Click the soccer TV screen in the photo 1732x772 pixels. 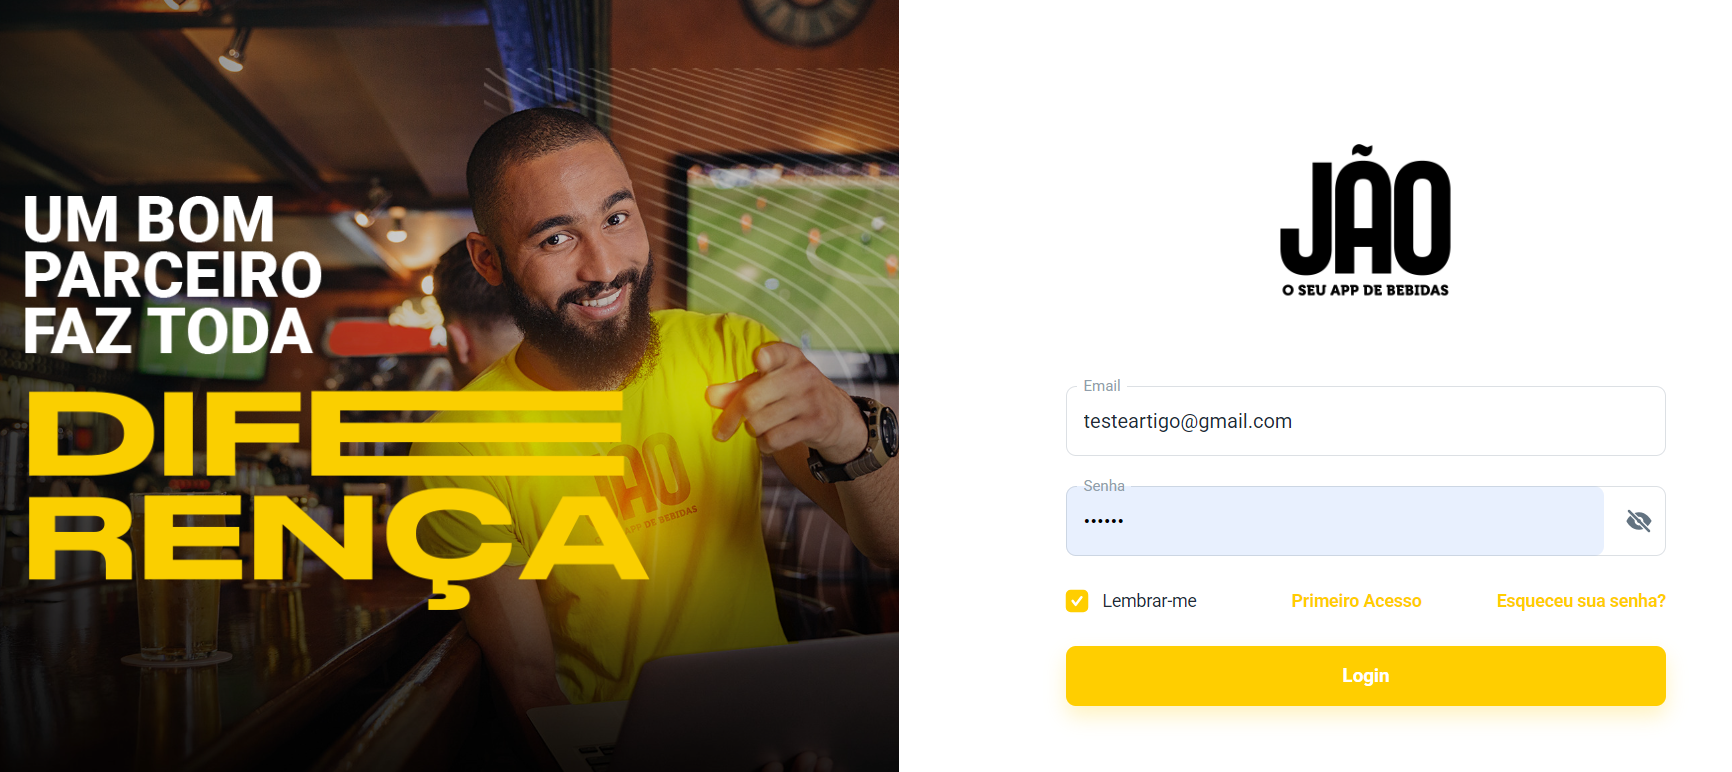click(x=790, y=250)
